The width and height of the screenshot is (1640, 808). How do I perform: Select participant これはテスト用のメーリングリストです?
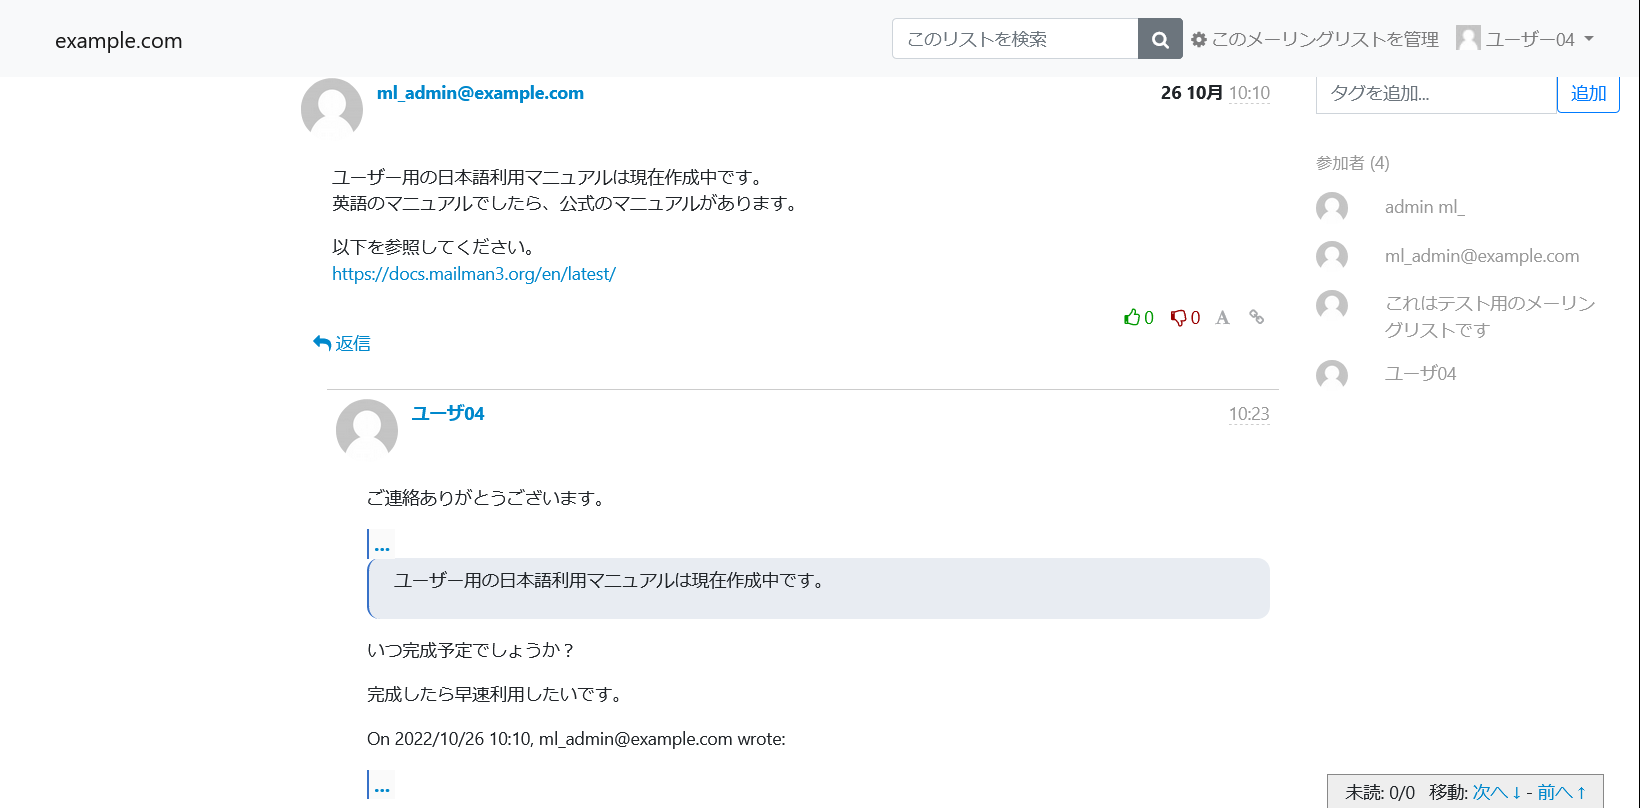click(1490, 316)
